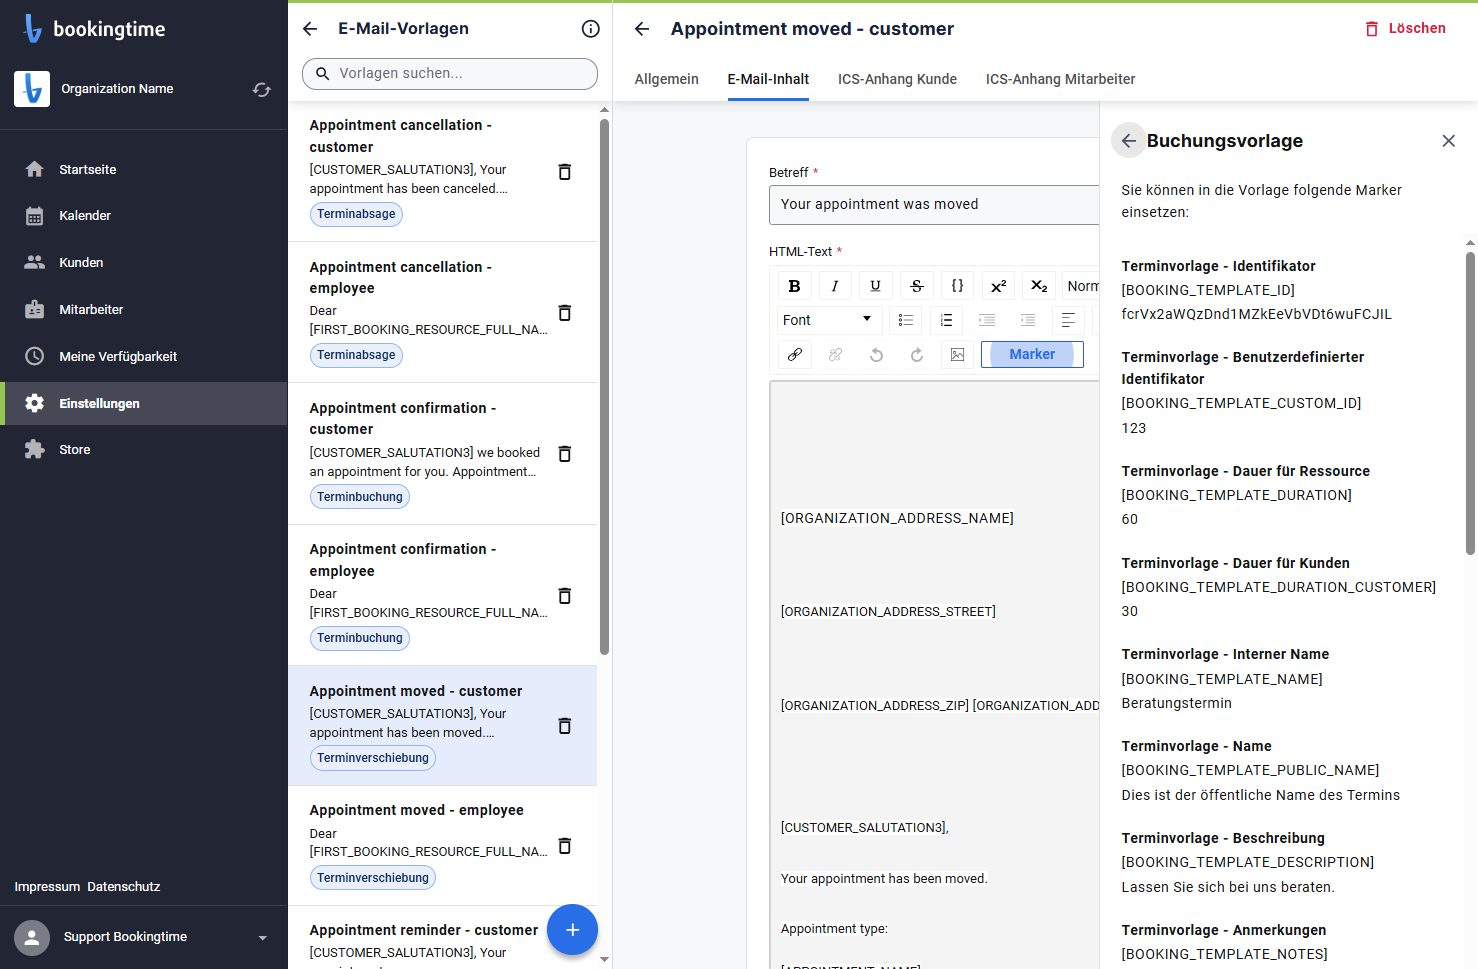Insert a code block with the braces icon

point(957,286)
